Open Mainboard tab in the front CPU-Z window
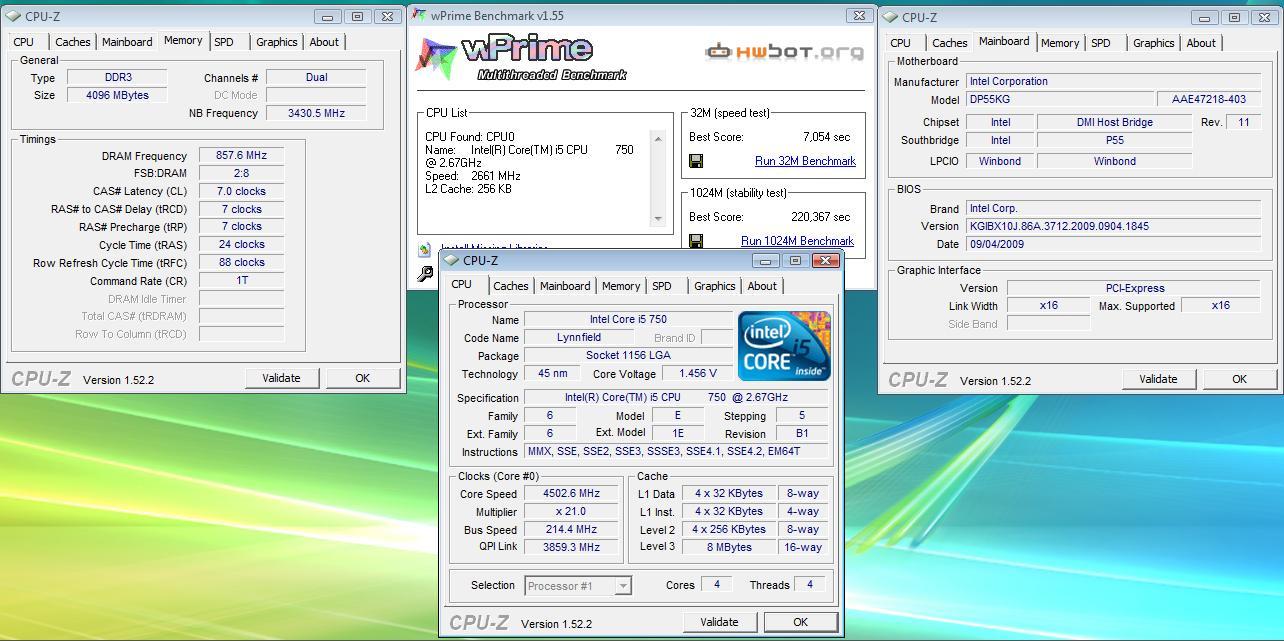Viewport: 1284px width, 641px height. [565, 286]
